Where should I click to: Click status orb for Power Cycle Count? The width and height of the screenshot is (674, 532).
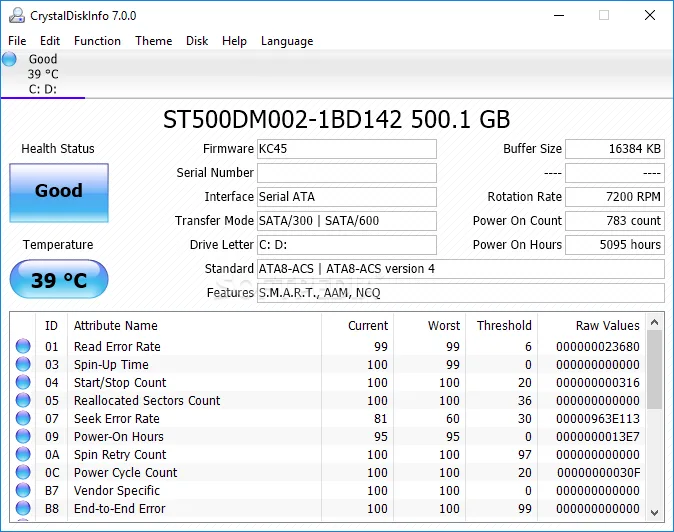point(23,472)
